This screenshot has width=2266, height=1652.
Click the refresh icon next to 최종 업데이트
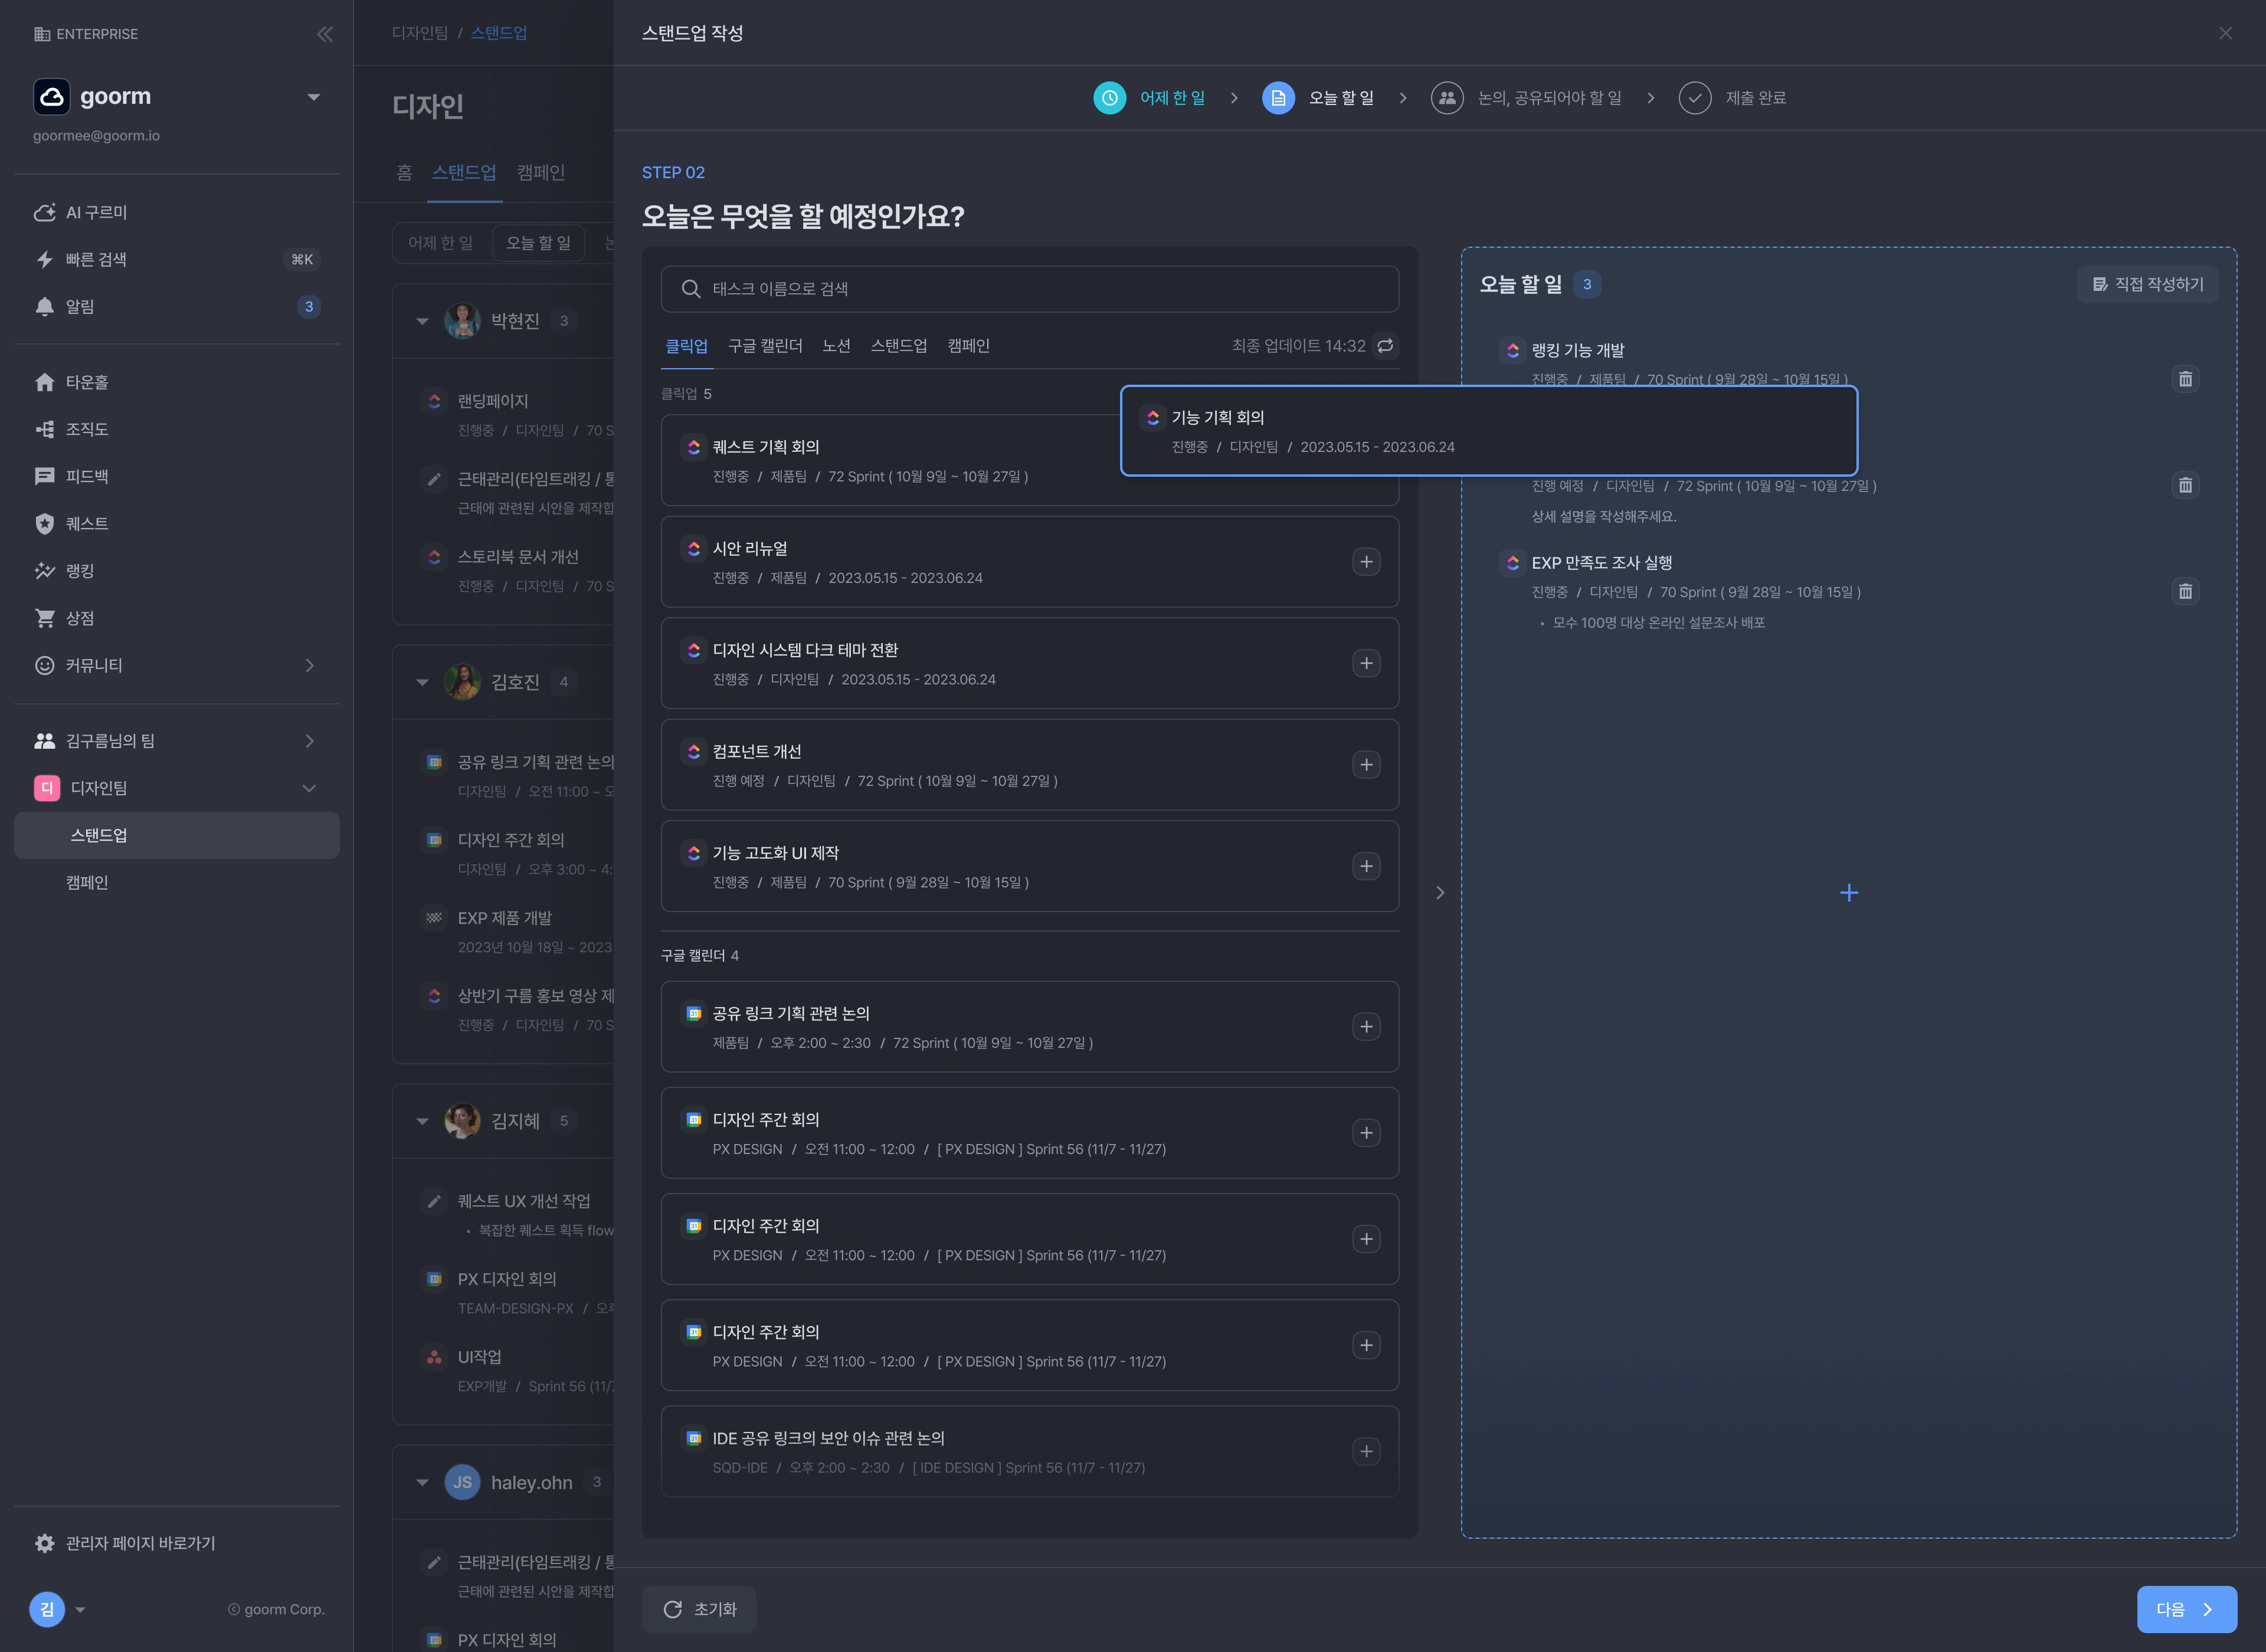pyautogui.click(x=1385, y=345)
